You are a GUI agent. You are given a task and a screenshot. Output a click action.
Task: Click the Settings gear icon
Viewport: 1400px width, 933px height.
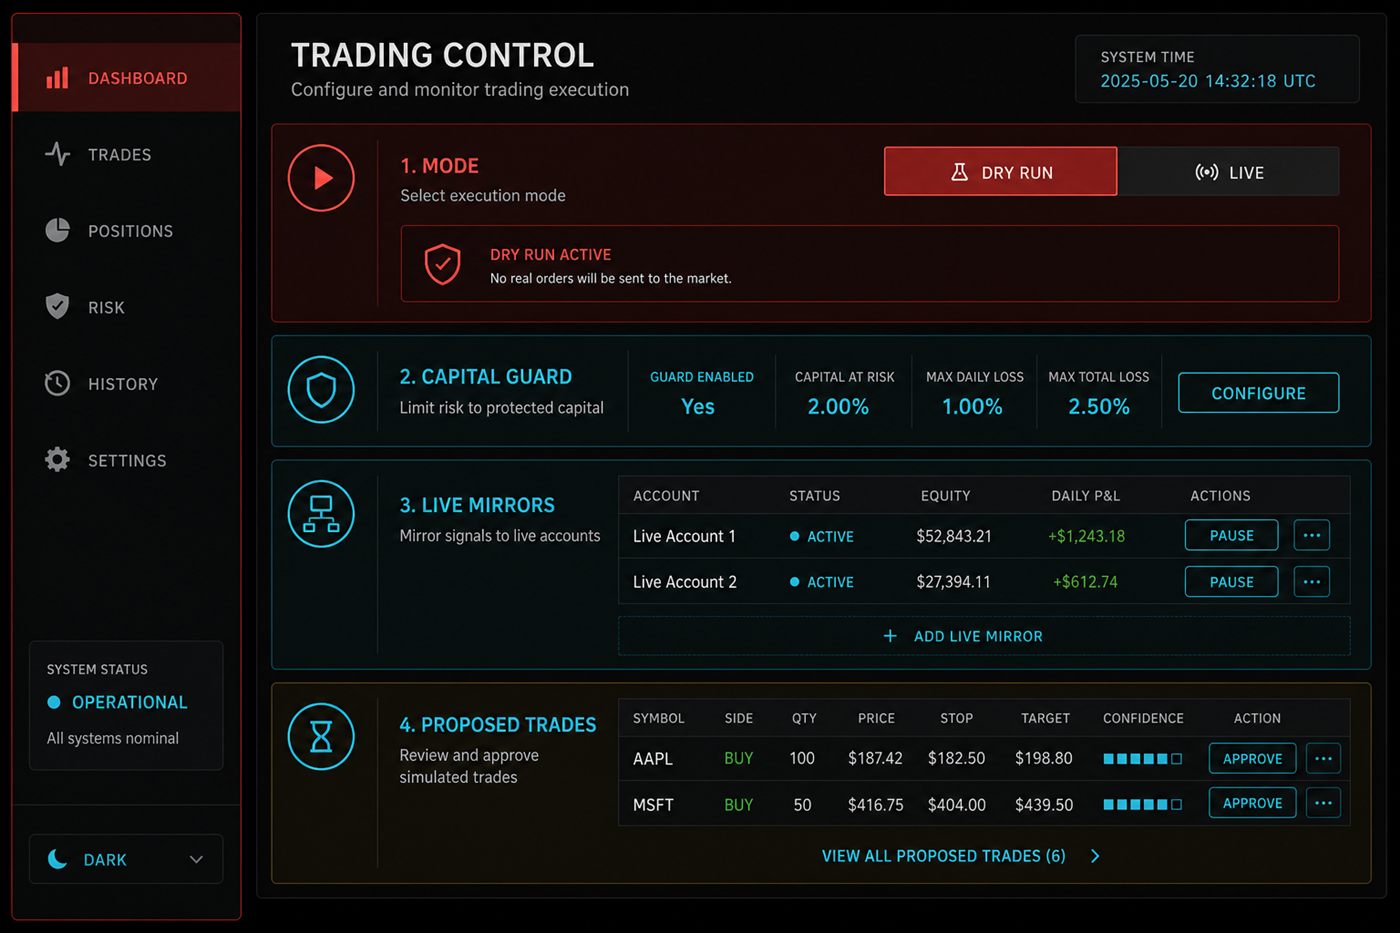coord(57,459)
